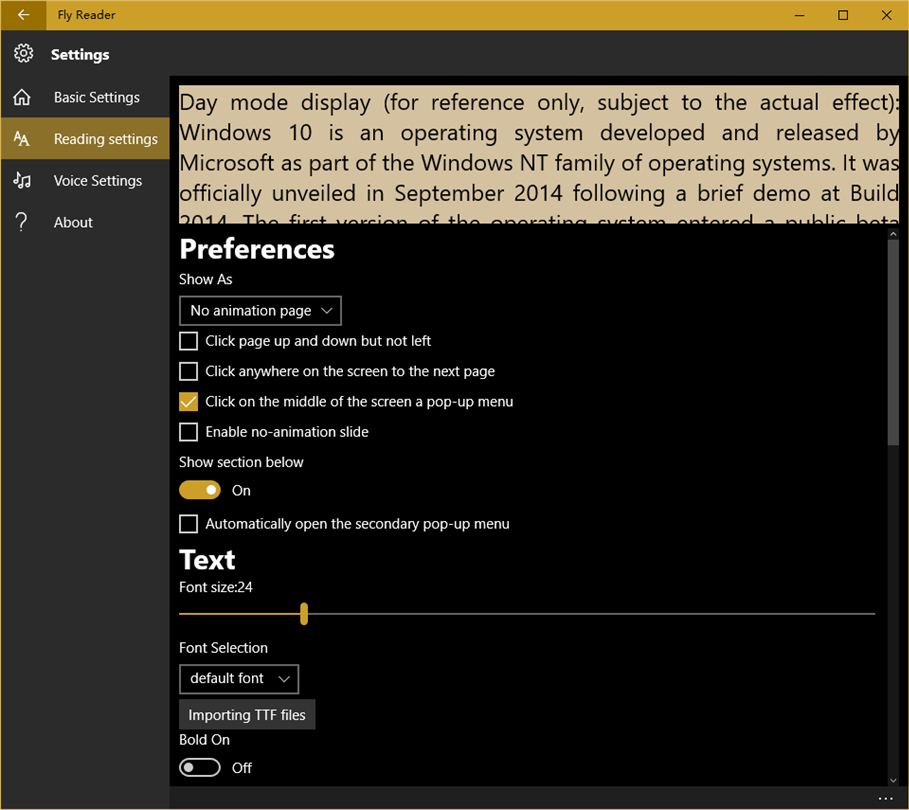909x810 pixels.
Task: Expand the default font dropdown
Action: [239, 678]
